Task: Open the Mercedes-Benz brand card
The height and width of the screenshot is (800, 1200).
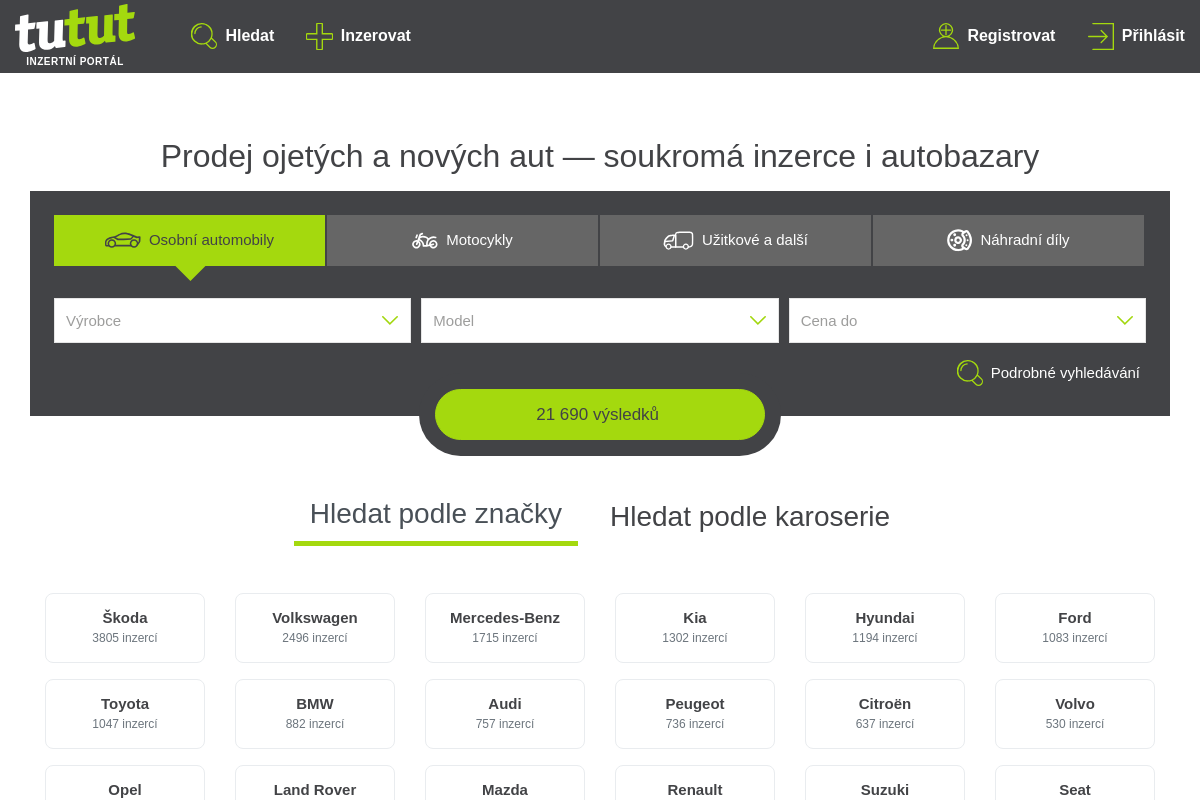Action: click(505, 628)
